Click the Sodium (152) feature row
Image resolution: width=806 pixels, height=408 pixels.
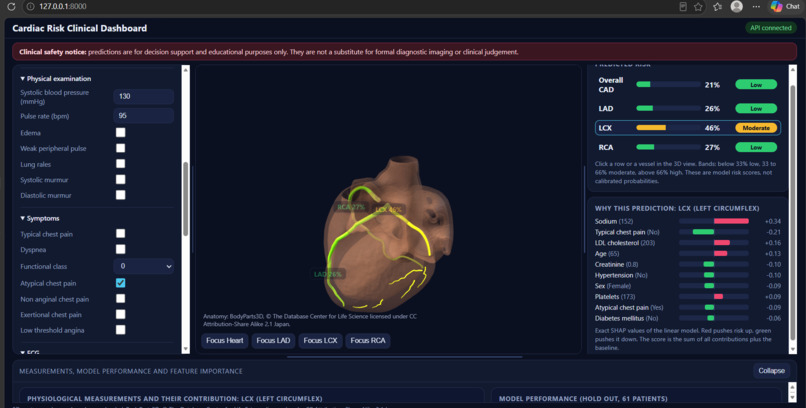[688, 221]
